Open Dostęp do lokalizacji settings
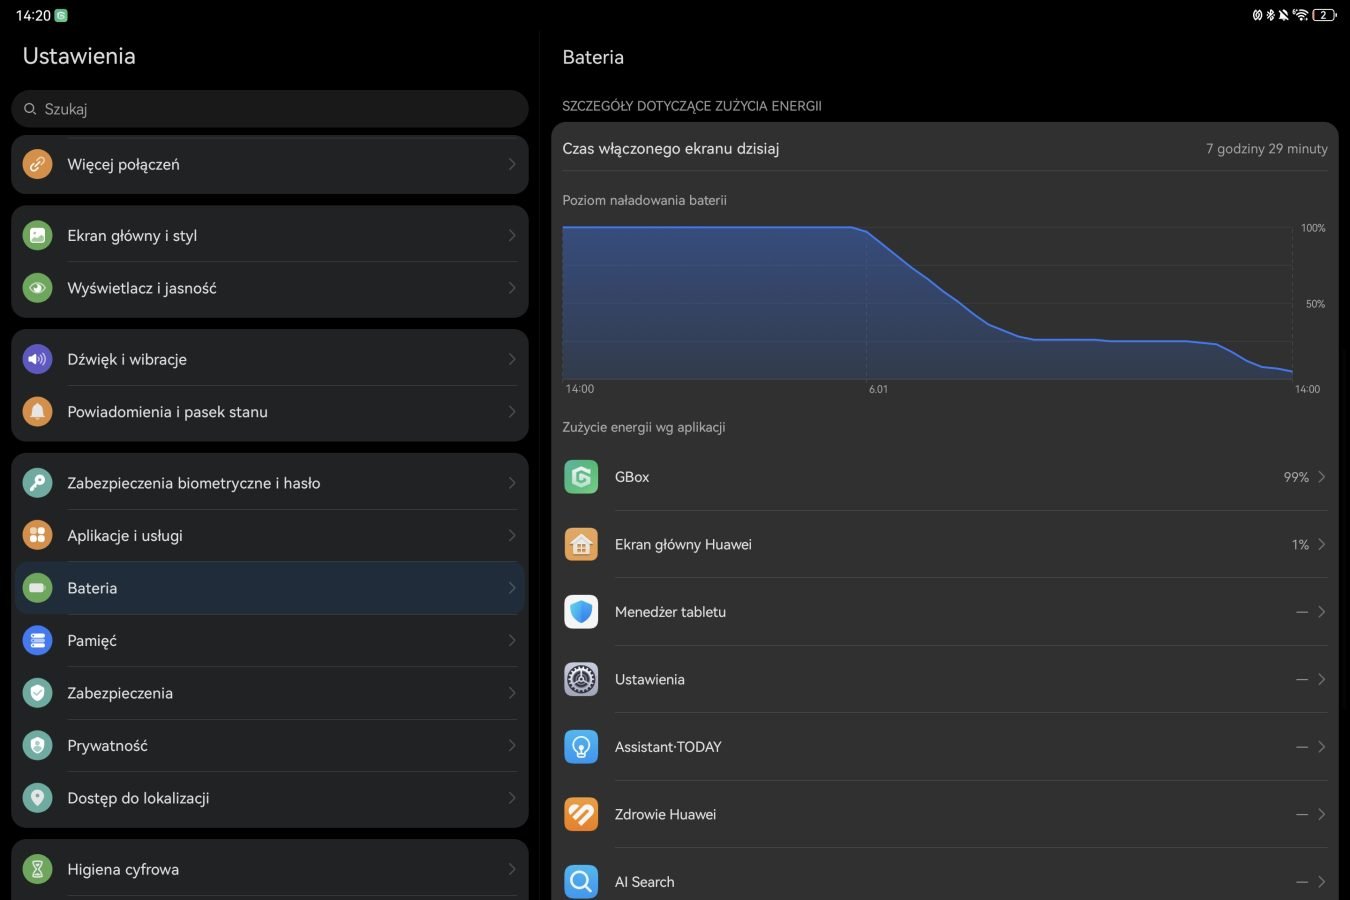This screenshot has height=900, width=1350. (270, 798)
